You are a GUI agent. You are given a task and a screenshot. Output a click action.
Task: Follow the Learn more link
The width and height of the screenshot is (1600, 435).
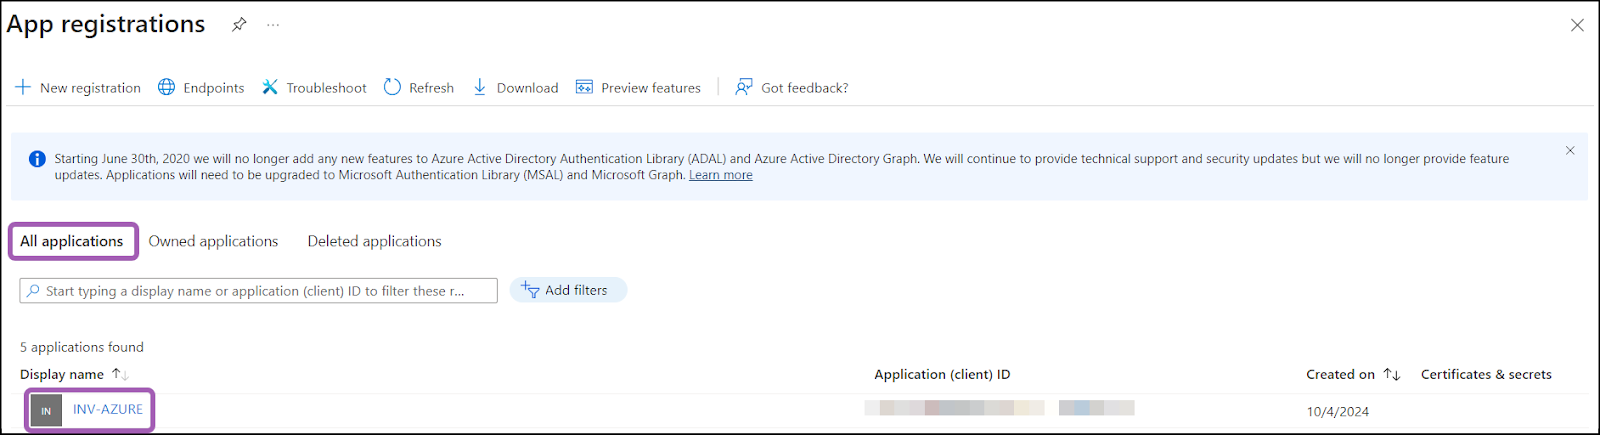[720, 175]
